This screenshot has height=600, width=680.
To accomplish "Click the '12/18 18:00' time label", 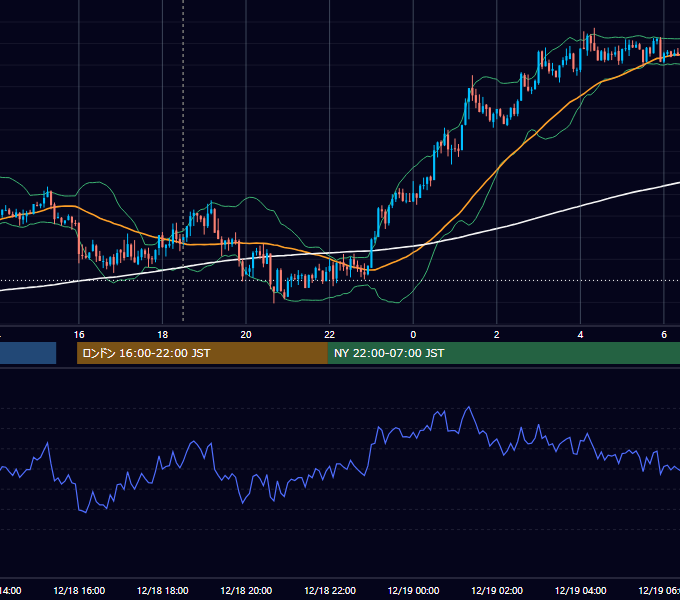I will (163, 590).
